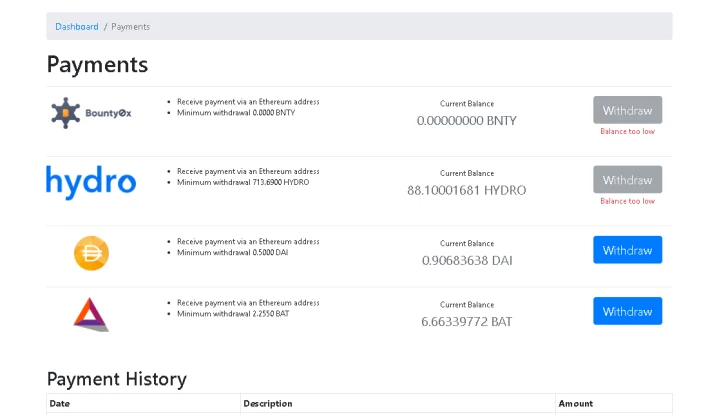Withdraw the BAT balance
This screenshot has height=415, width=710.
point(628,311)
